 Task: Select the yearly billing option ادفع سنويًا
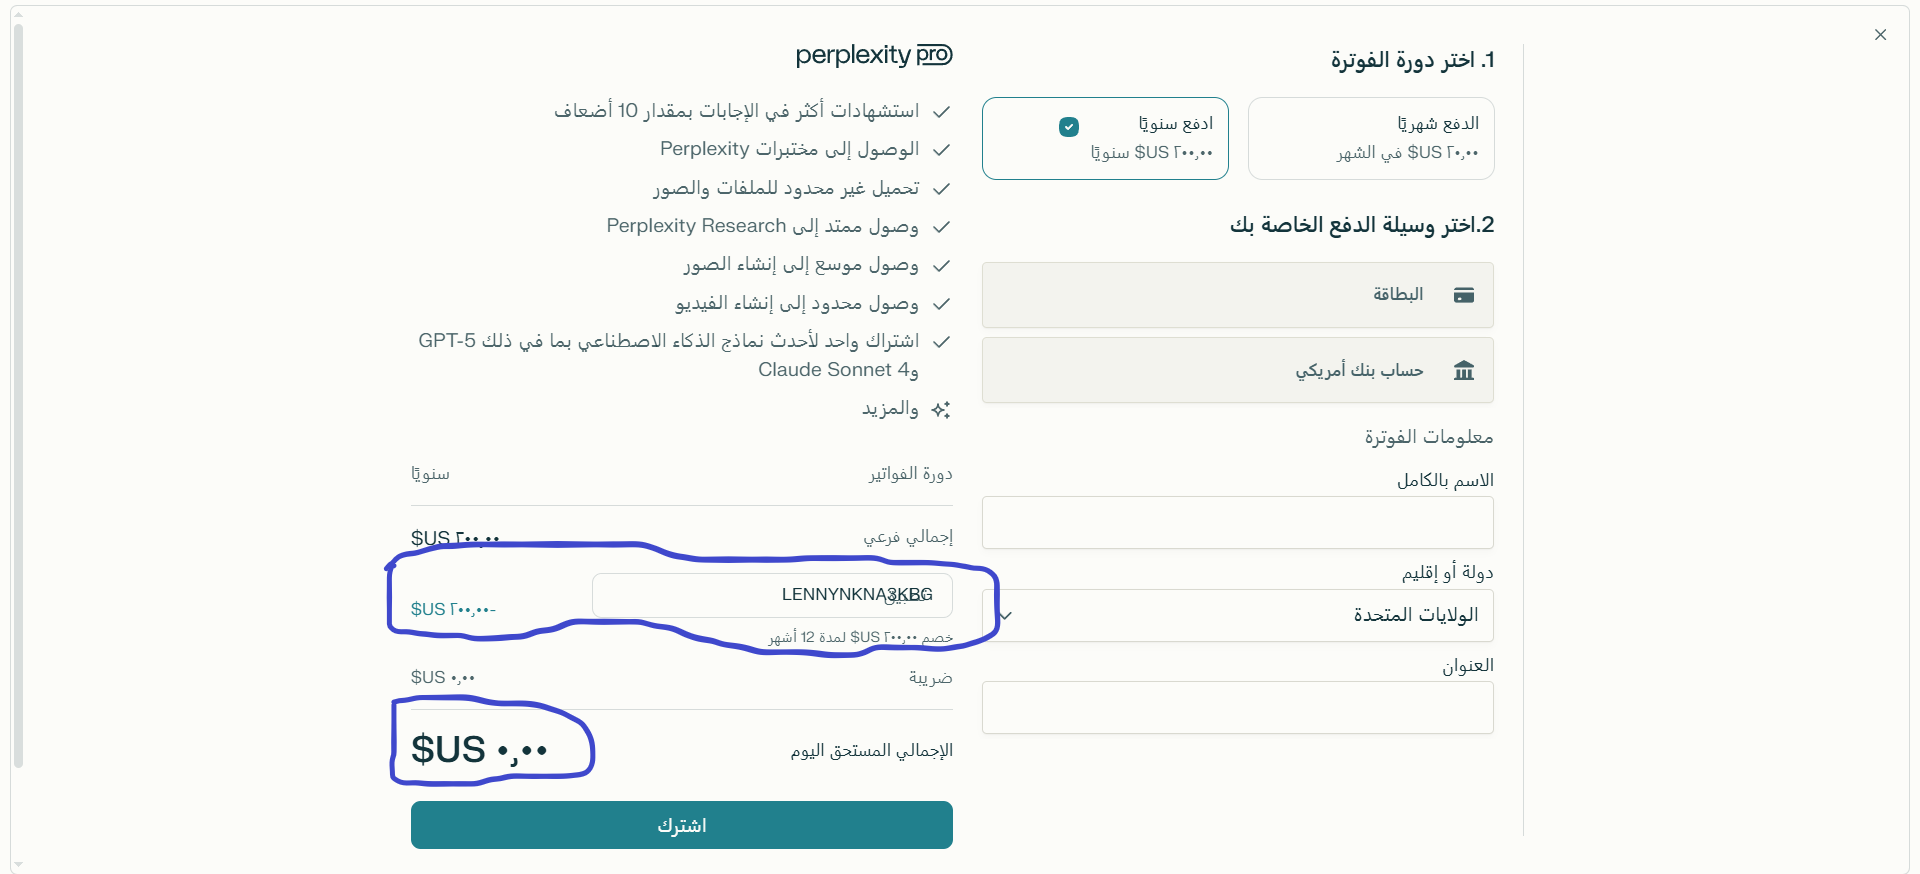coord(1105,138)
